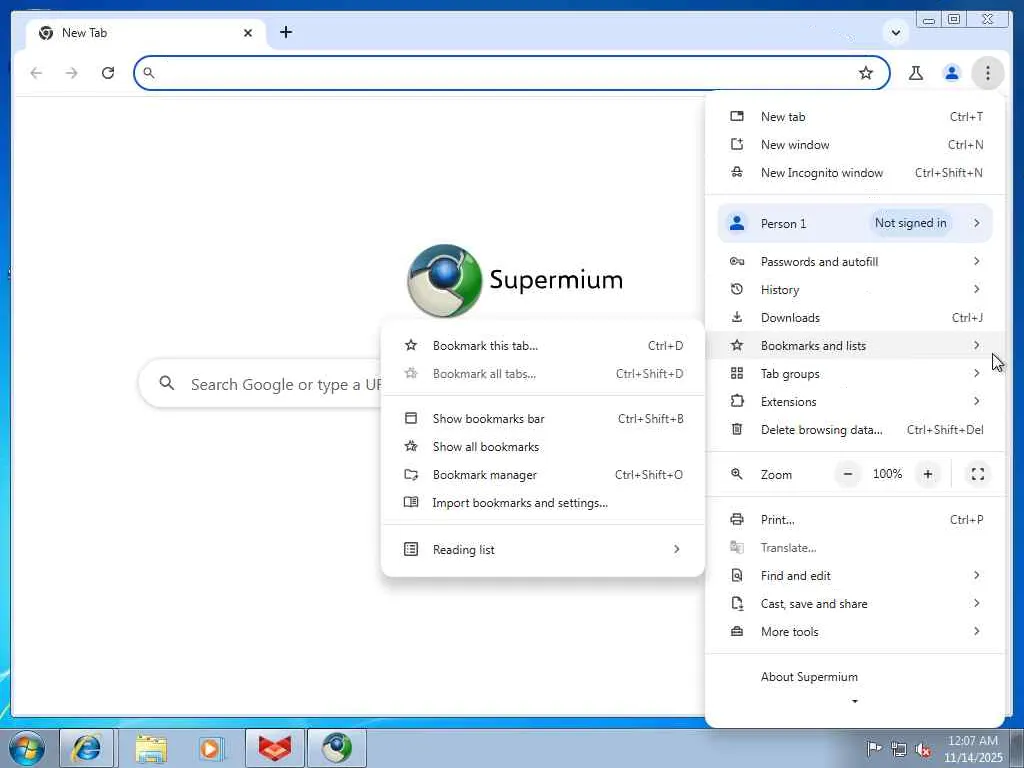Open the Chrome Labs flask icon
1024x768 pixels.
pos(916,72)
